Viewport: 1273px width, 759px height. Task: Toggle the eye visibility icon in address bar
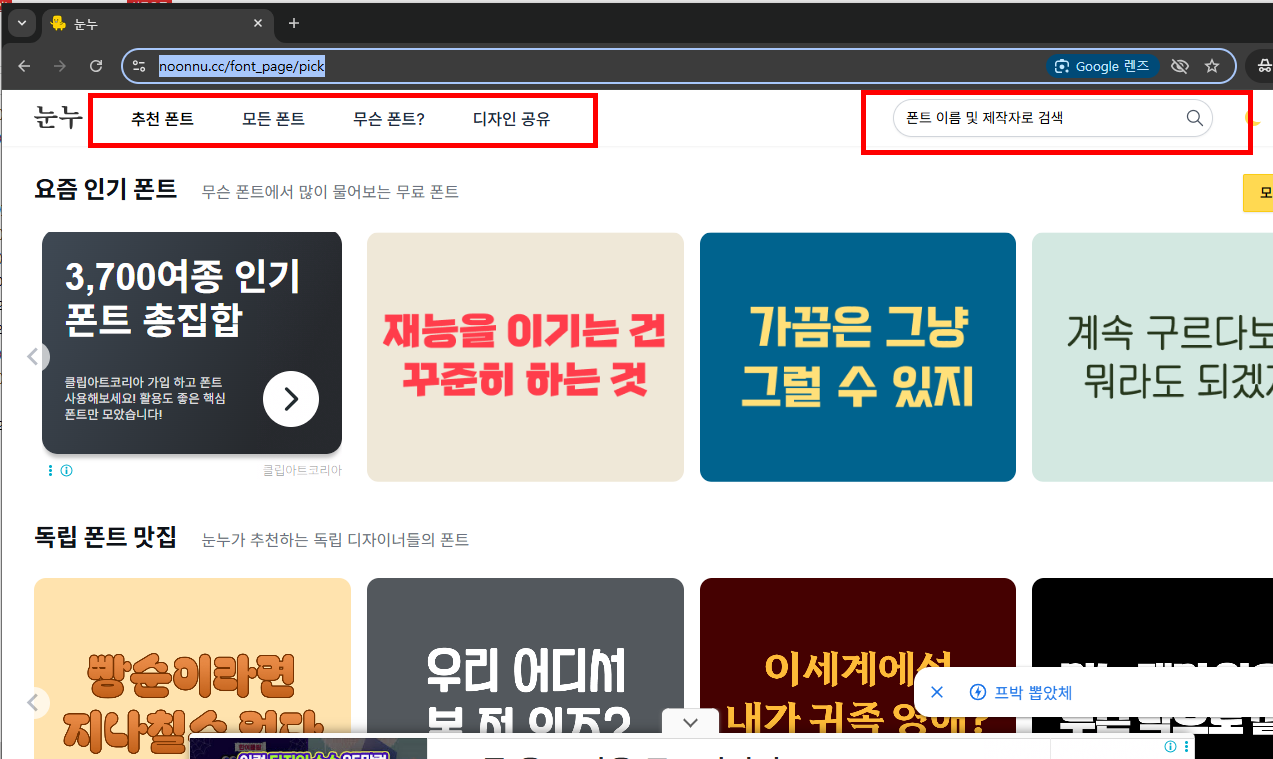coord(1180,66)
